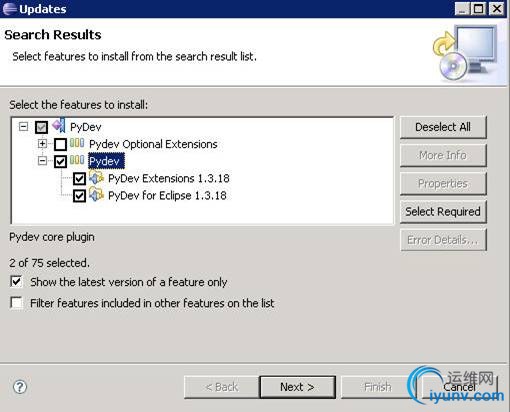Select PyDev Extensions 1.3.18 row text
Image resolution: width=510 pixels, height=412 pixels.
coord(169,178)
